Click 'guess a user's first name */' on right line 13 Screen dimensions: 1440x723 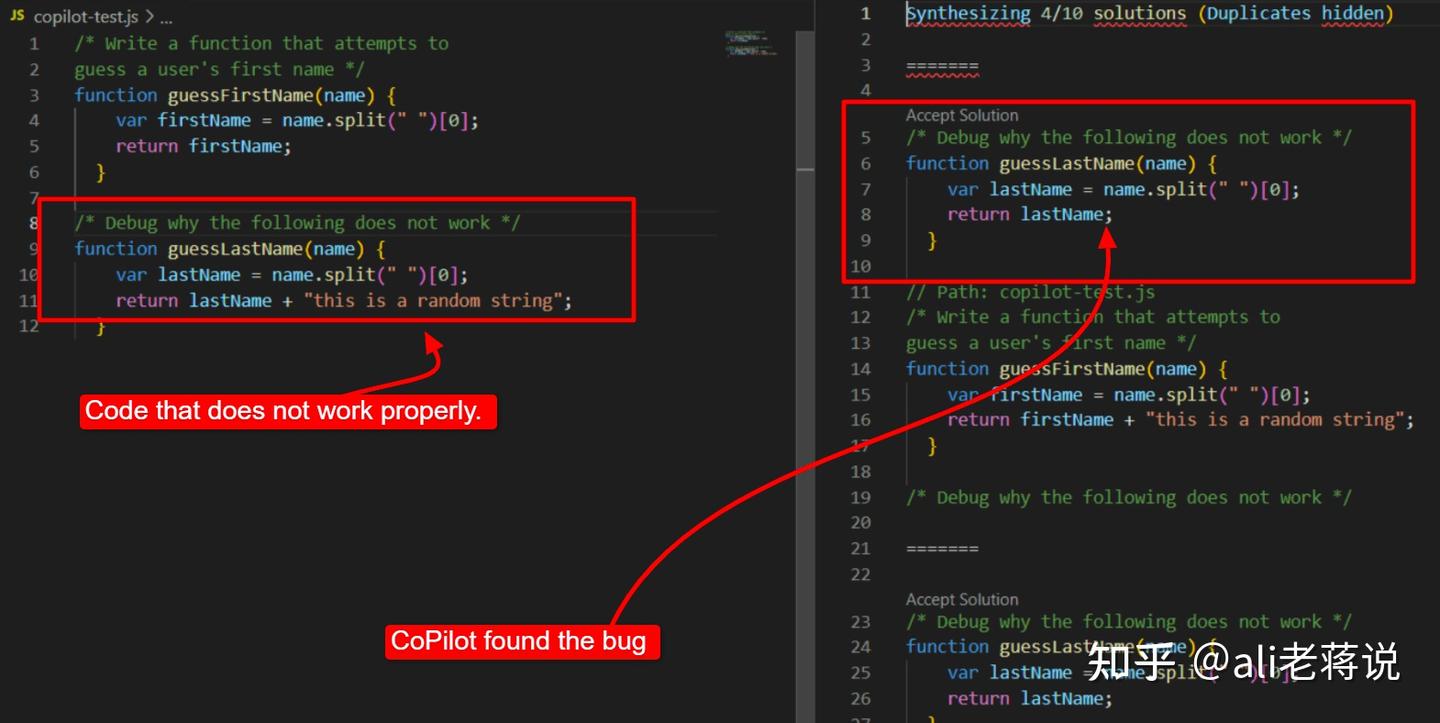(1051, 343)
